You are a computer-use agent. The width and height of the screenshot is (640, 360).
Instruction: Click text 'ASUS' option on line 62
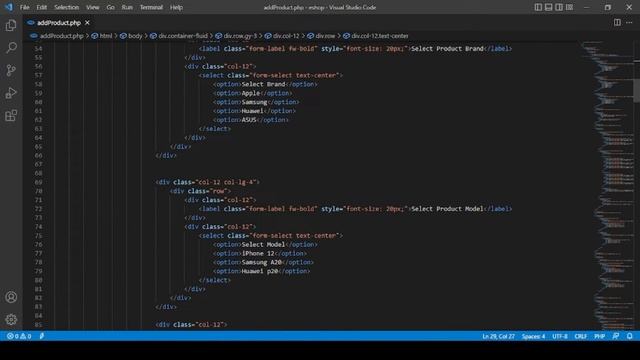[x=249, y=120]
